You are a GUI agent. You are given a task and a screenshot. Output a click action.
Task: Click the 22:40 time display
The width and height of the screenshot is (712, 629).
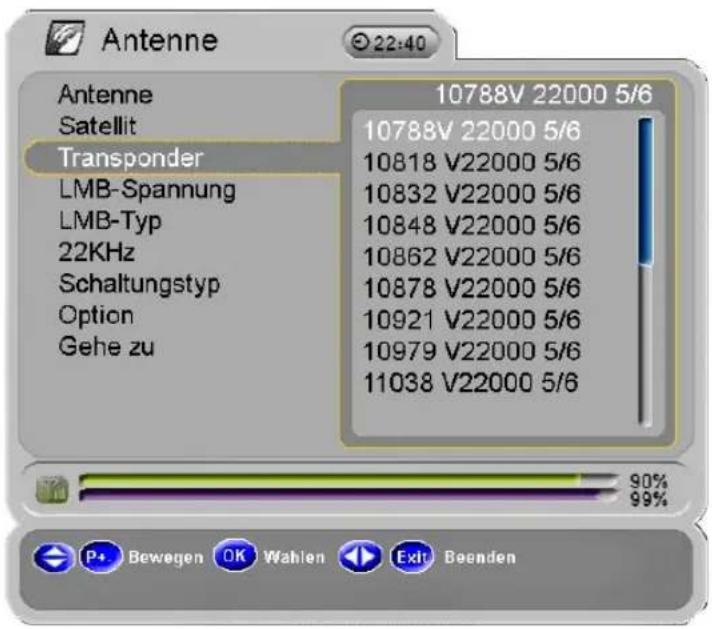(x=400, y=43)
